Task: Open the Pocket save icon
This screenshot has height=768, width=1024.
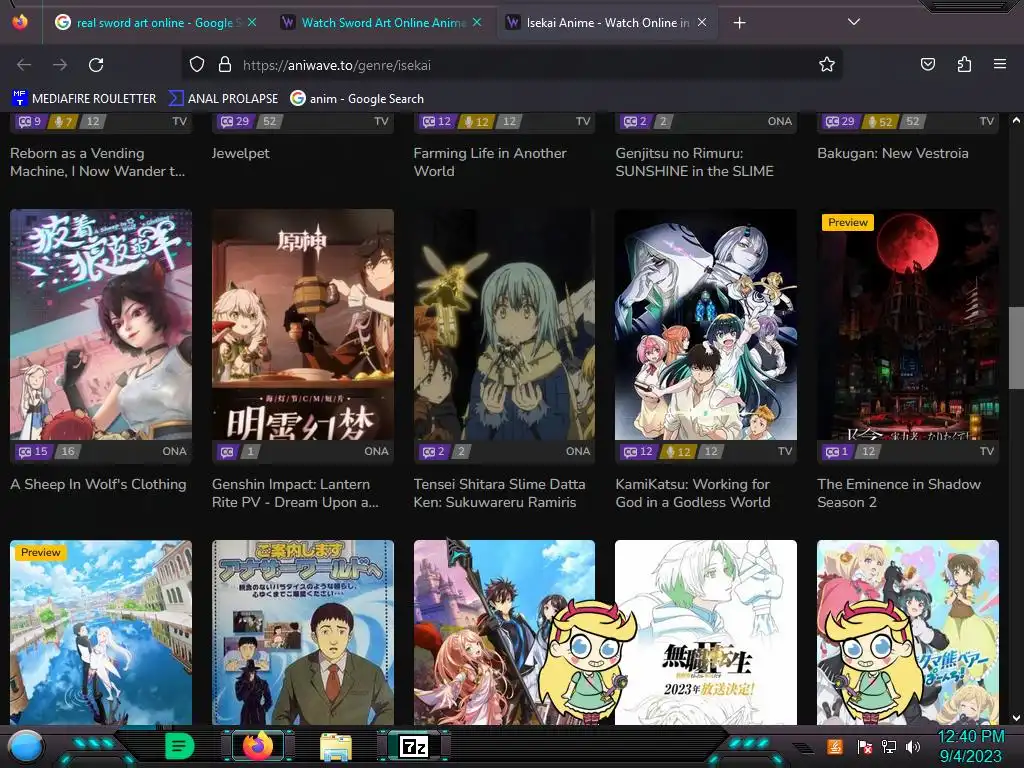Action: tap(927, 65)
